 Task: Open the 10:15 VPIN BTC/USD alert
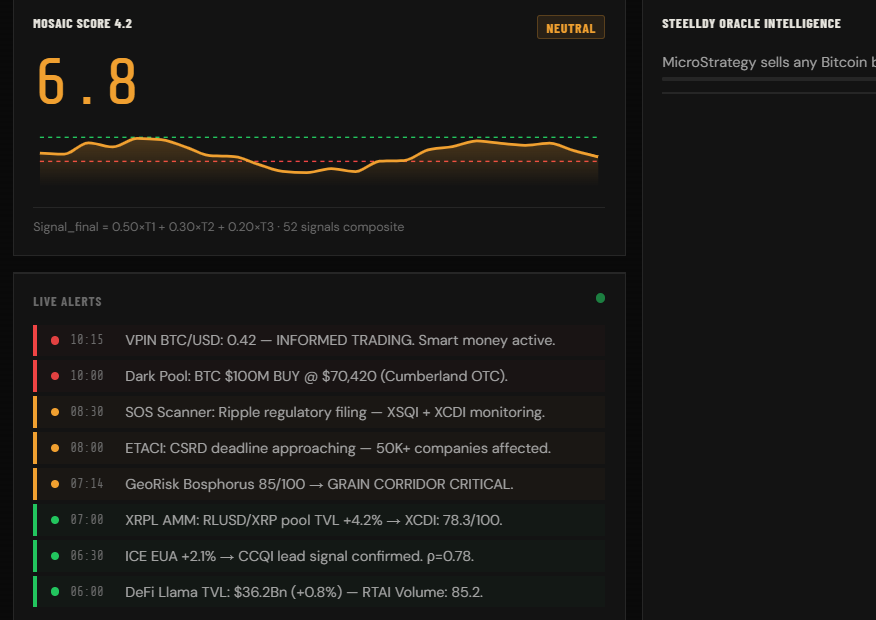point(319,340)
